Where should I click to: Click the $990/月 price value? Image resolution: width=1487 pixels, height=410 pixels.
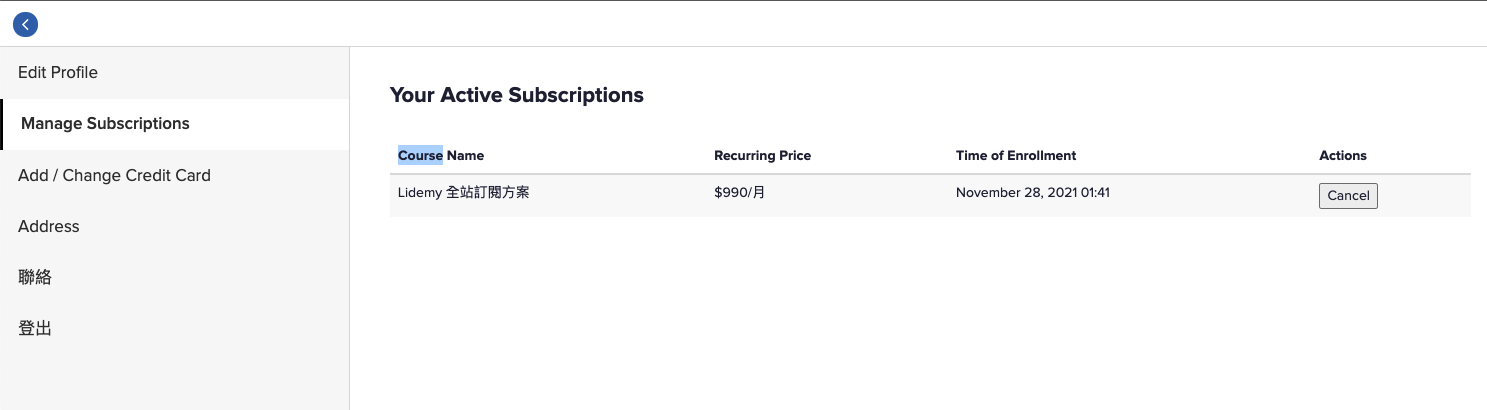tap(739, 192)
